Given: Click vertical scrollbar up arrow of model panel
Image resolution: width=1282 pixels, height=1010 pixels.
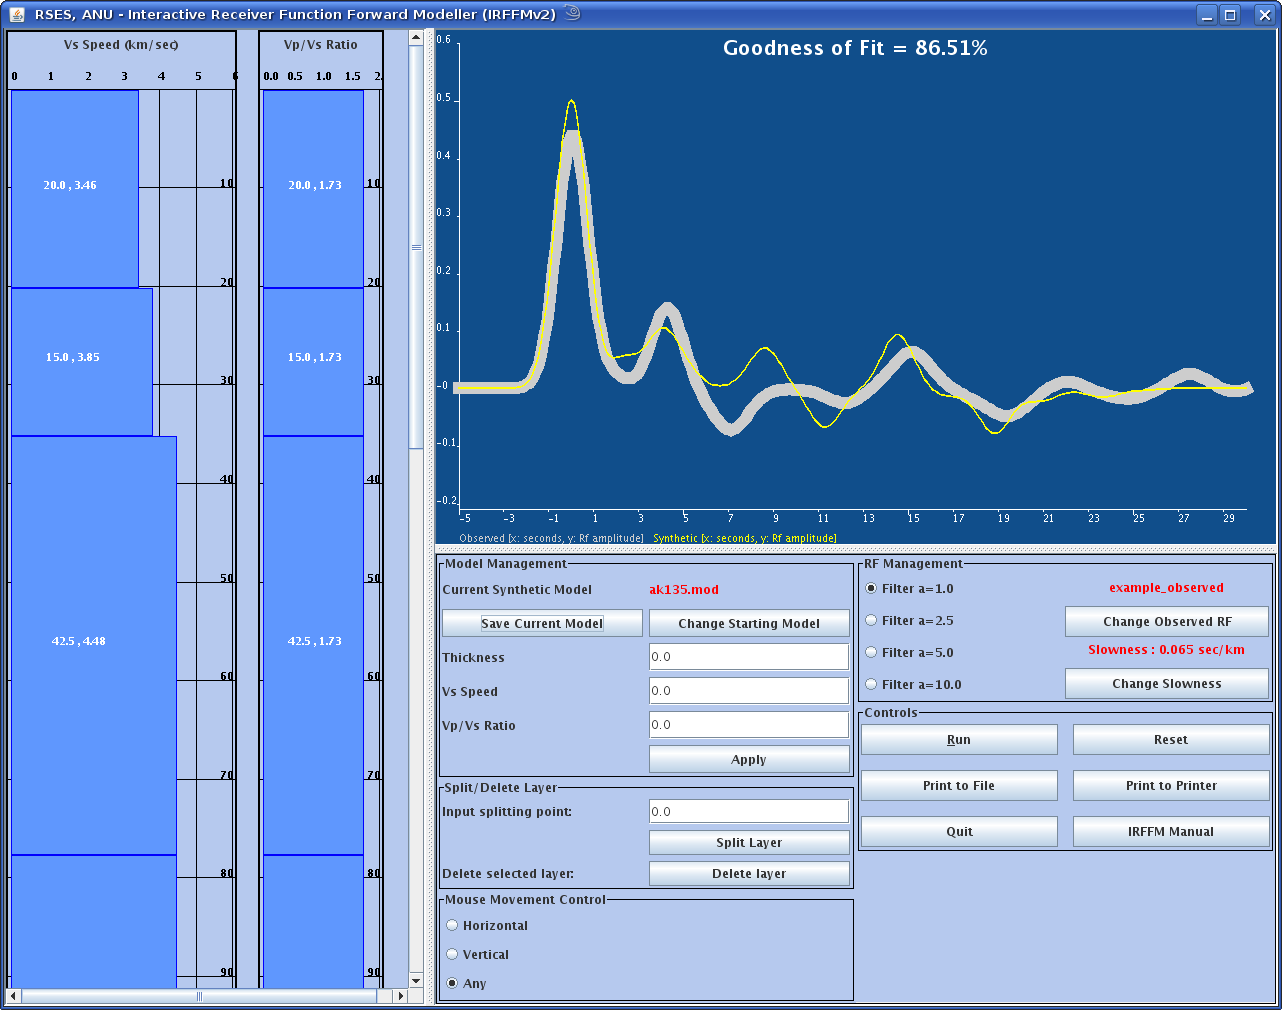Looking at the screenshot, I should coord(417,38).
